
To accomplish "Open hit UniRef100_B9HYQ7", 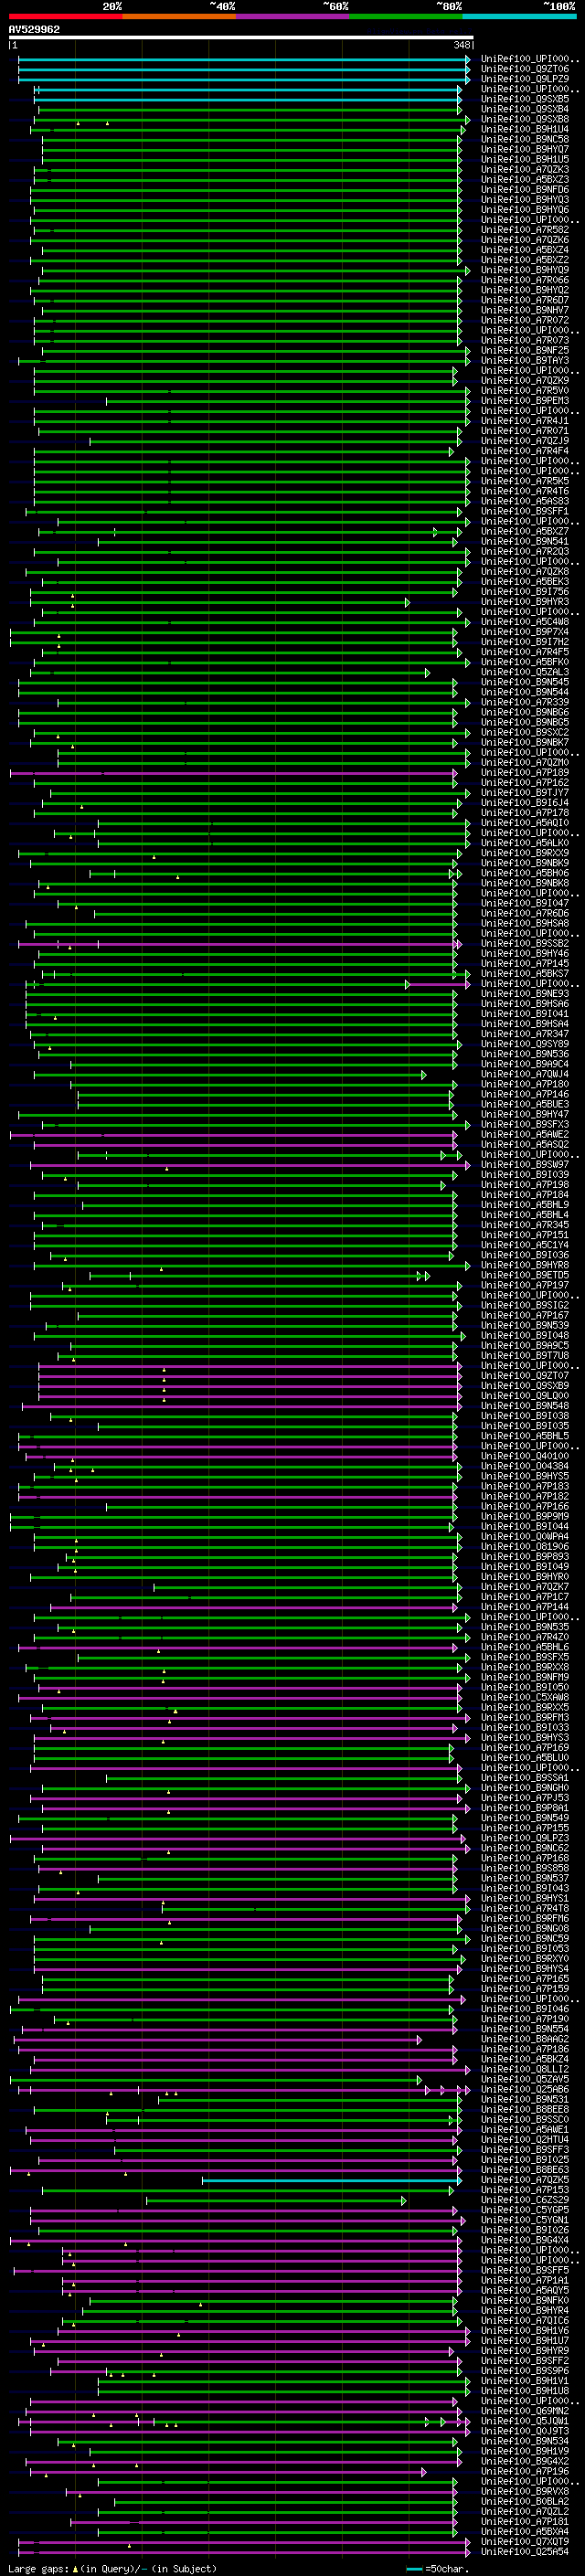I will [x=525, y=150].
